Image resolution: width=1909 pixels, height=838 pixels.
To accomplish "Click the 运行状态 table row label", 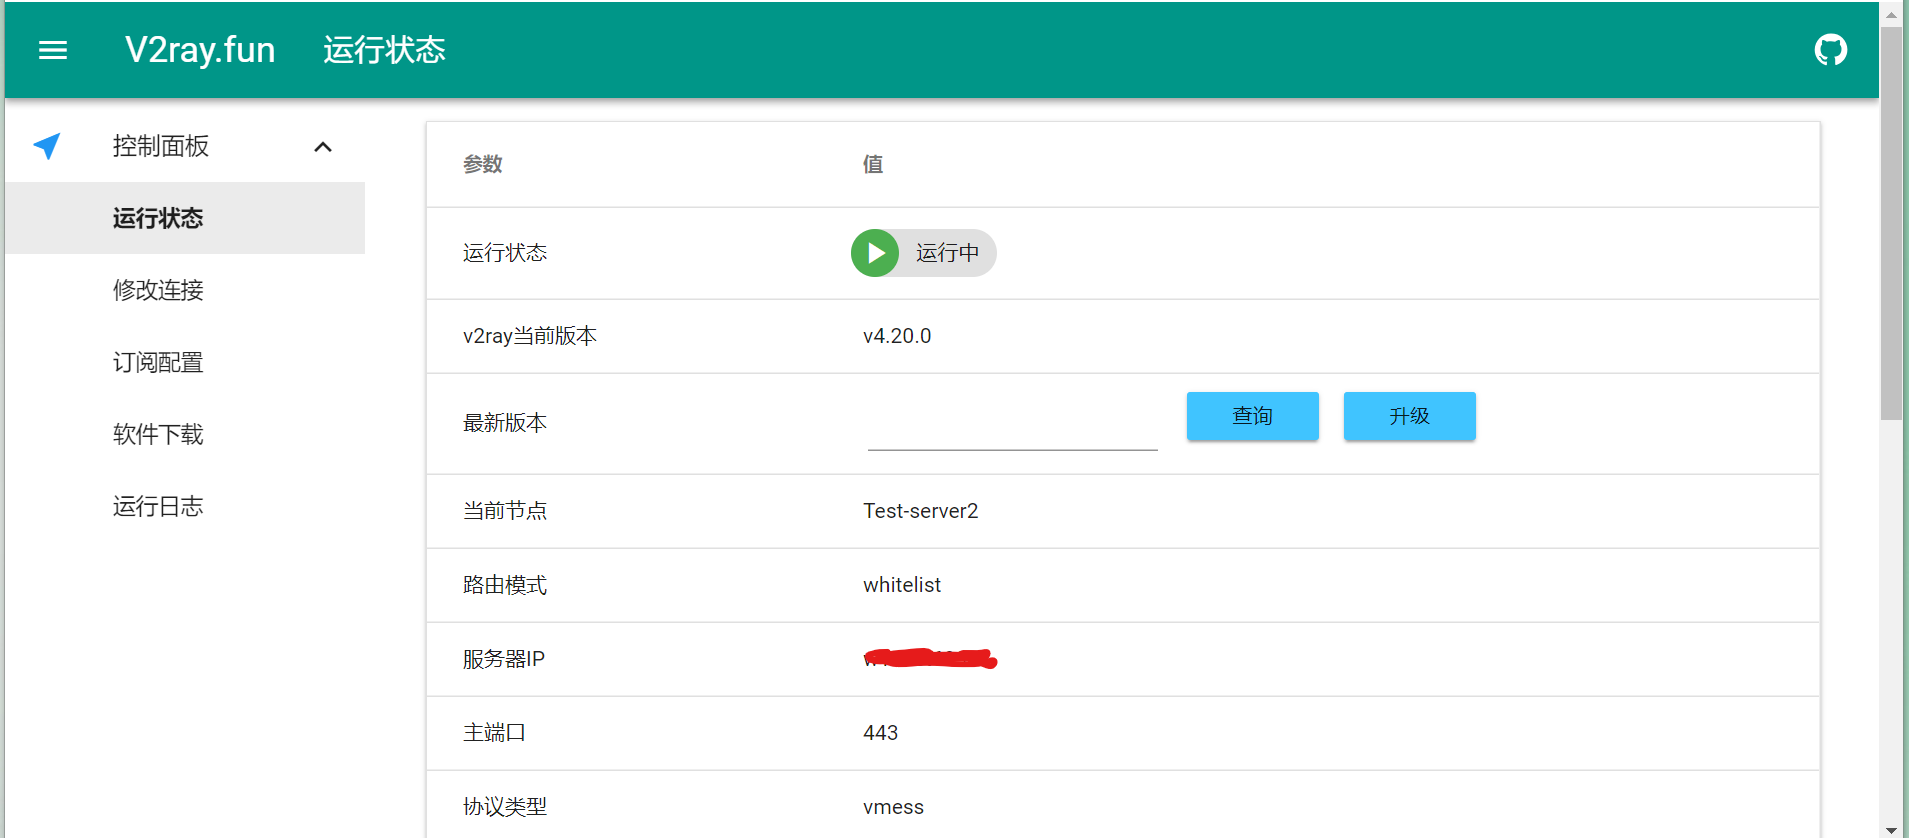I will tap(505, 253).
